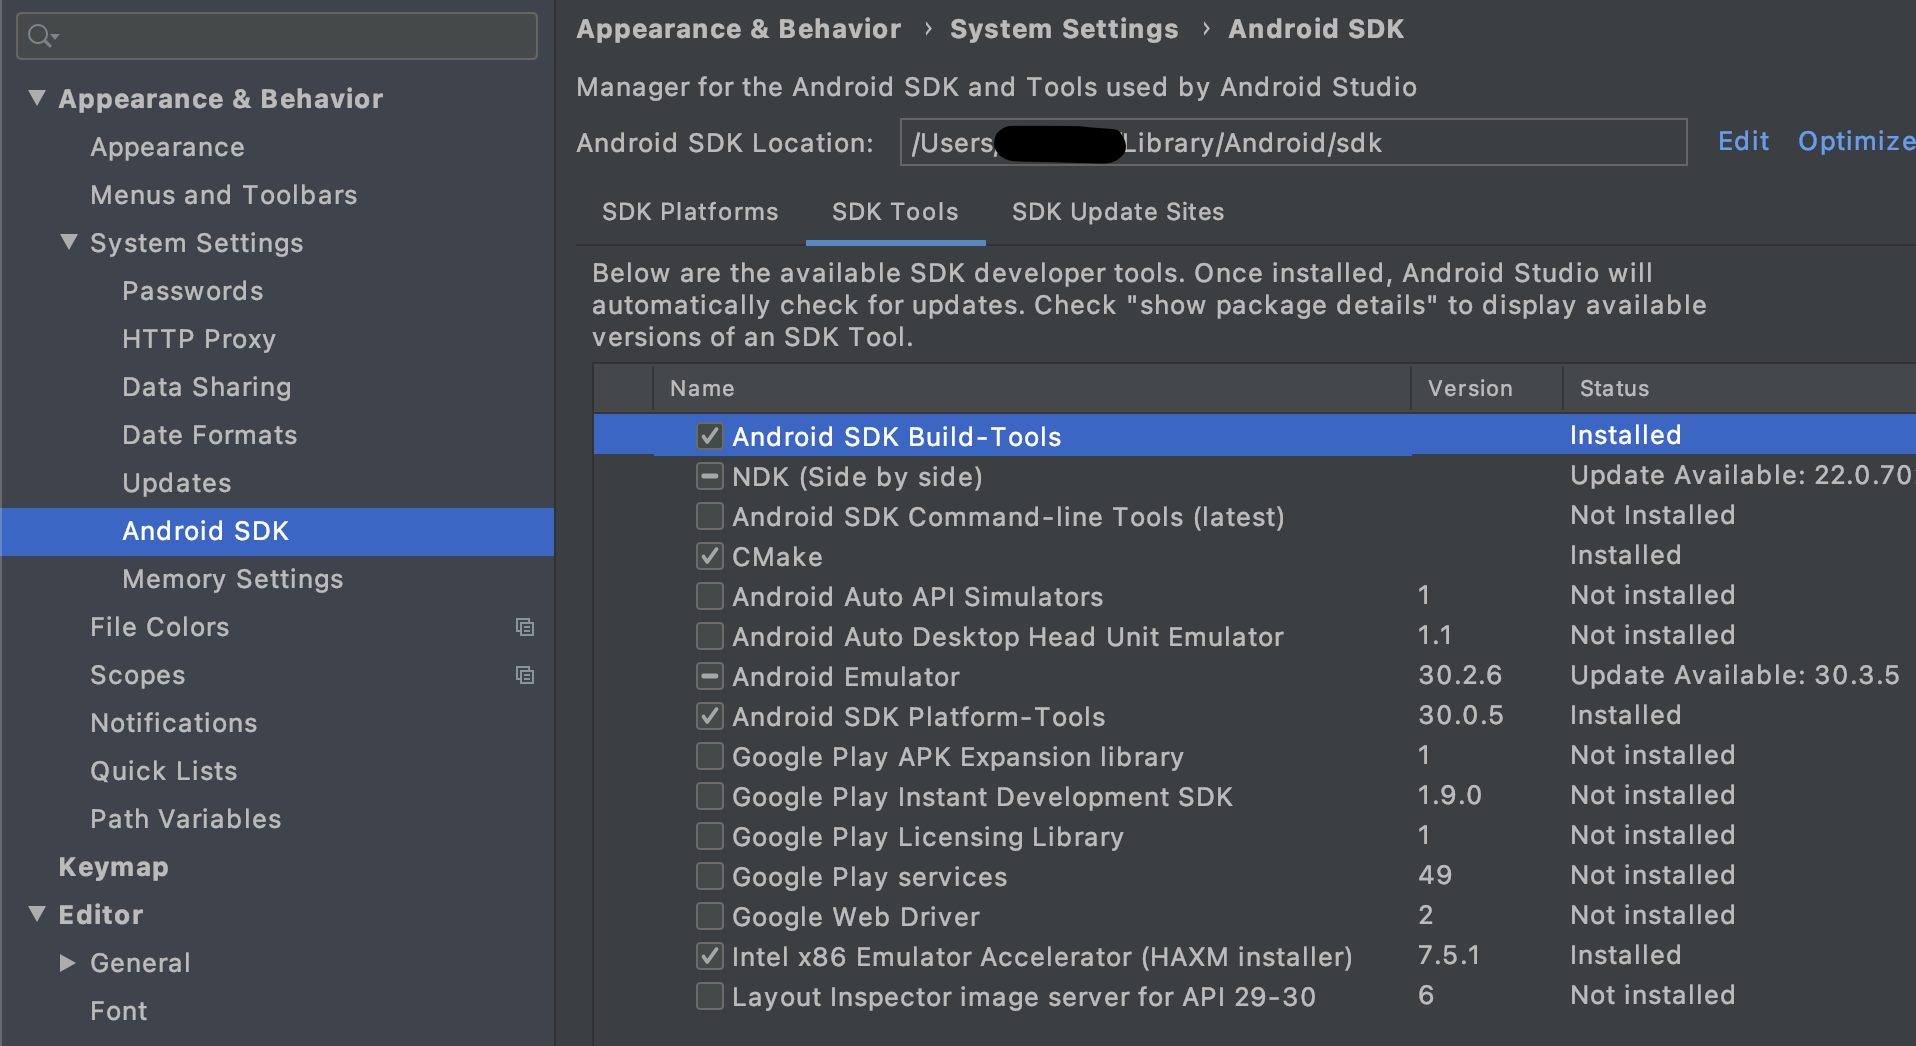Collapse the Editor tree arrow

point(37,914)
